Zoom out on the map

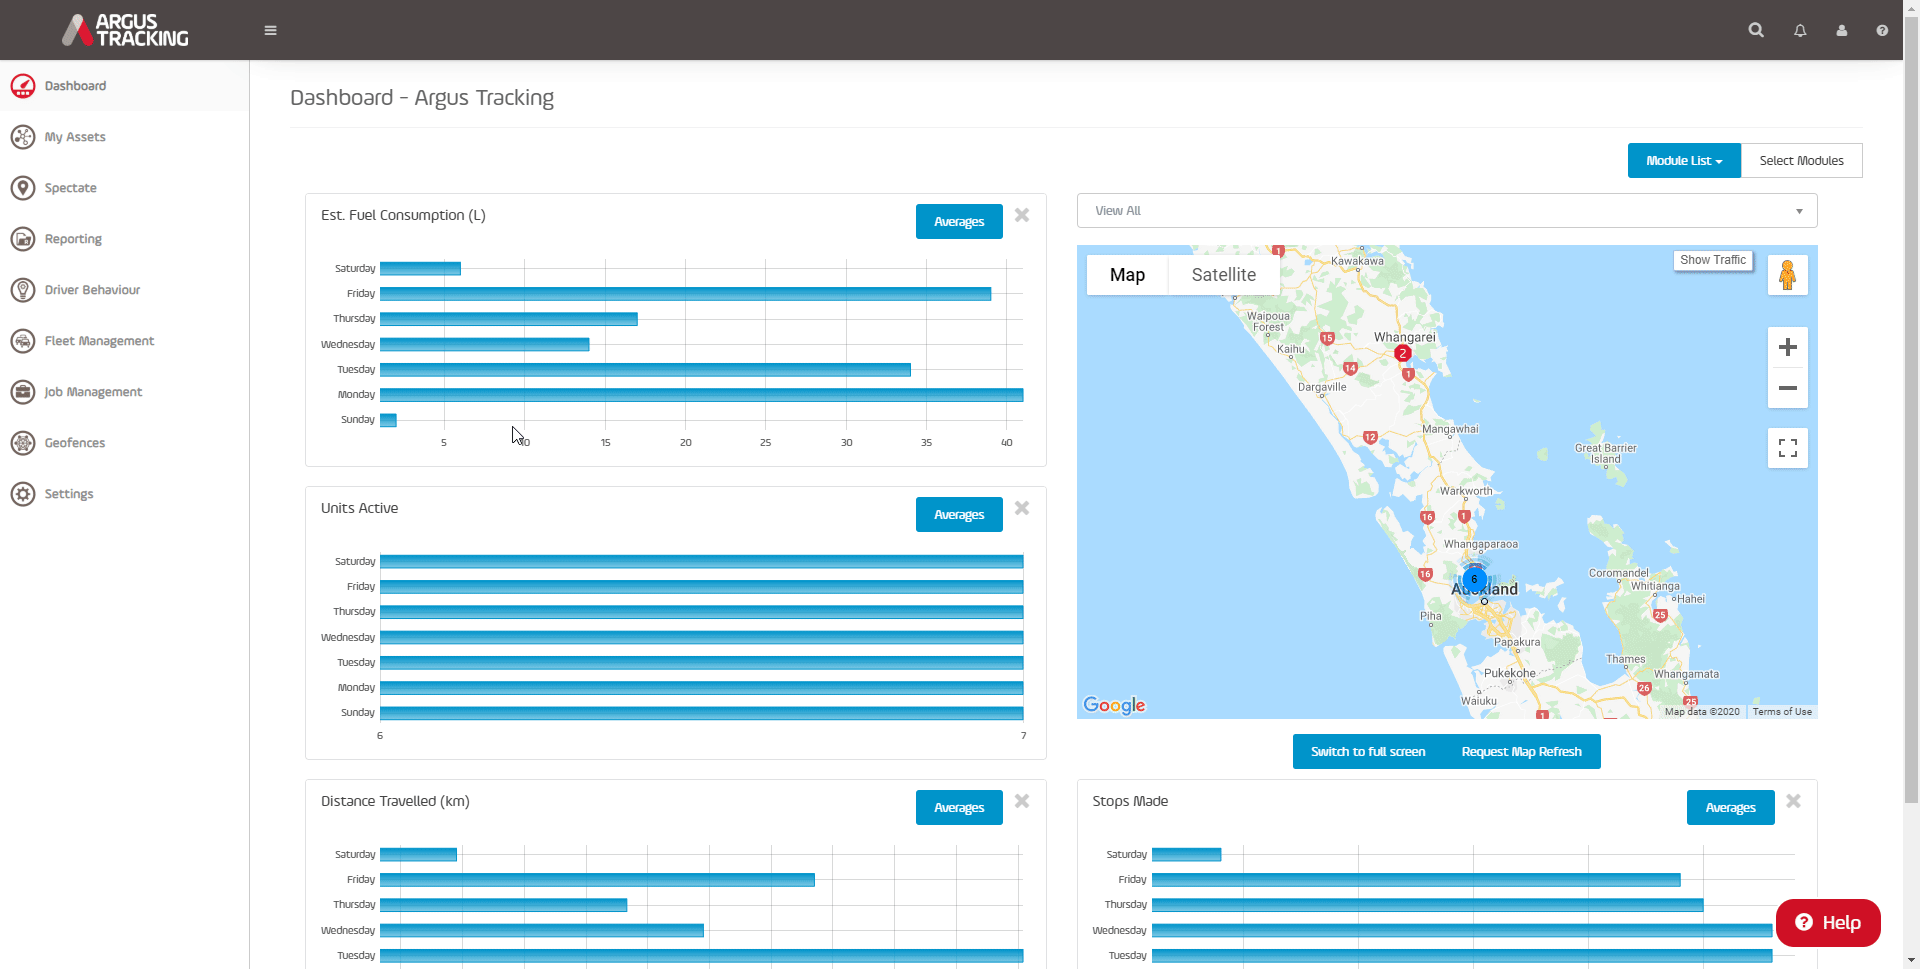pyautogui.click(x=1787, y=388)
